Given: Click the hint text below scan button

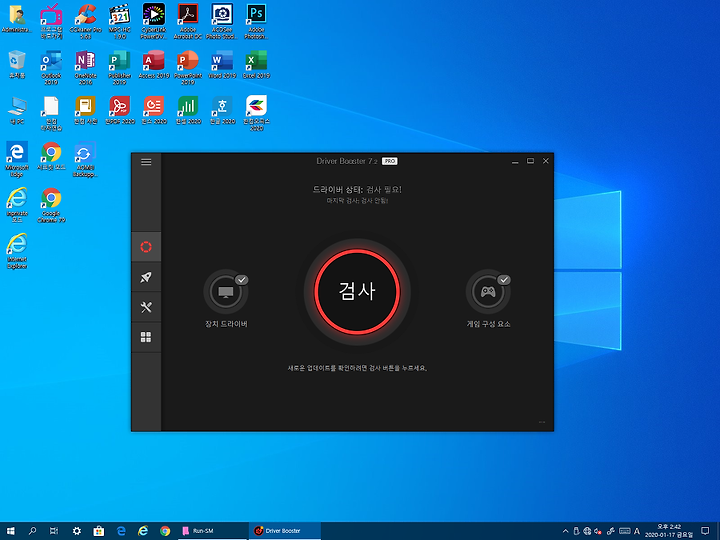Looking at the screenshot, I should [x=357, y=368].
